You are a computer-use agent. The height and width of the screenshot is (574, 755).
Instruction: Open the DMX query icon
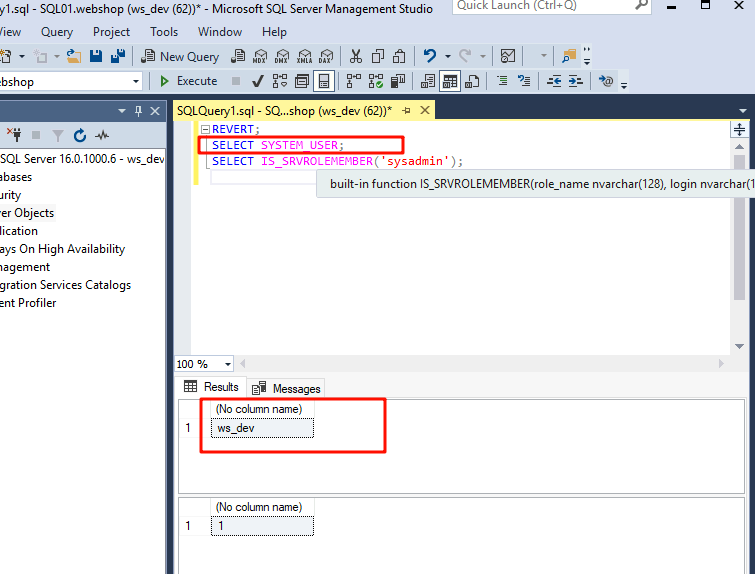coord(282,57)
